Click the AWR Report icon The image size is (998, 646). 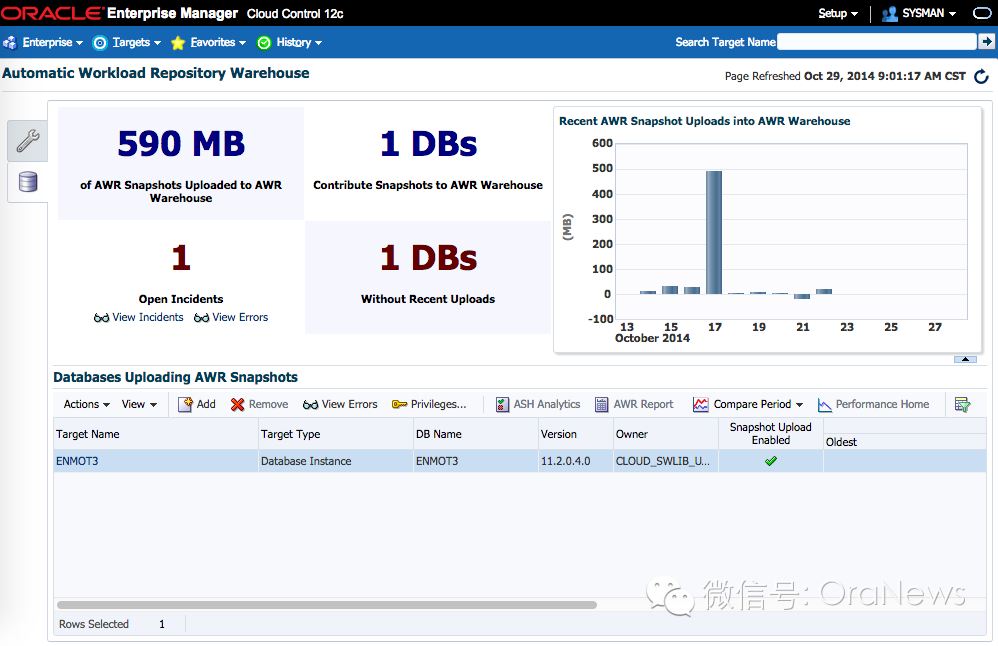pyautogui.click(x=601, y=404)
